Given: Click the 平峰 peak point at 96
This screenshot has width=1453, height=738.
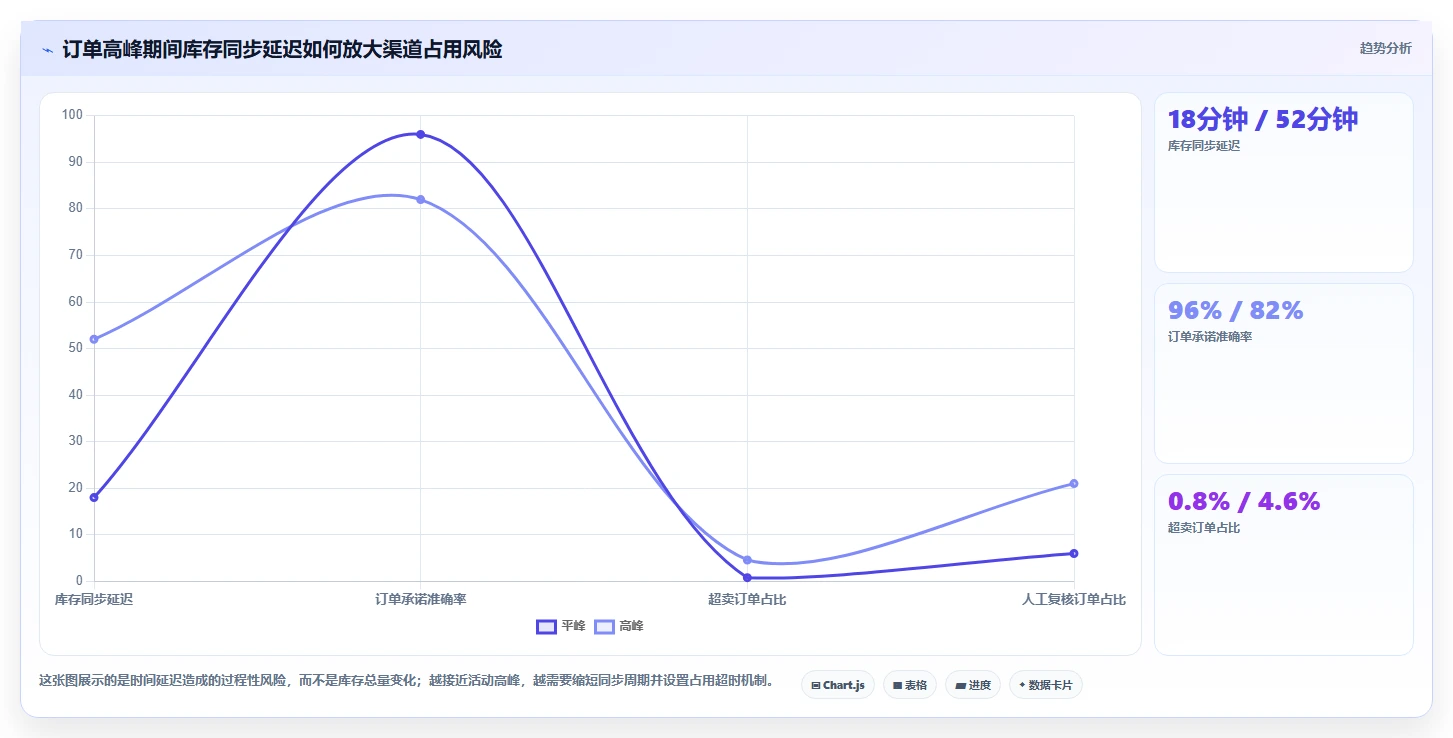Looking at the screenshot, I should point(420,134).
